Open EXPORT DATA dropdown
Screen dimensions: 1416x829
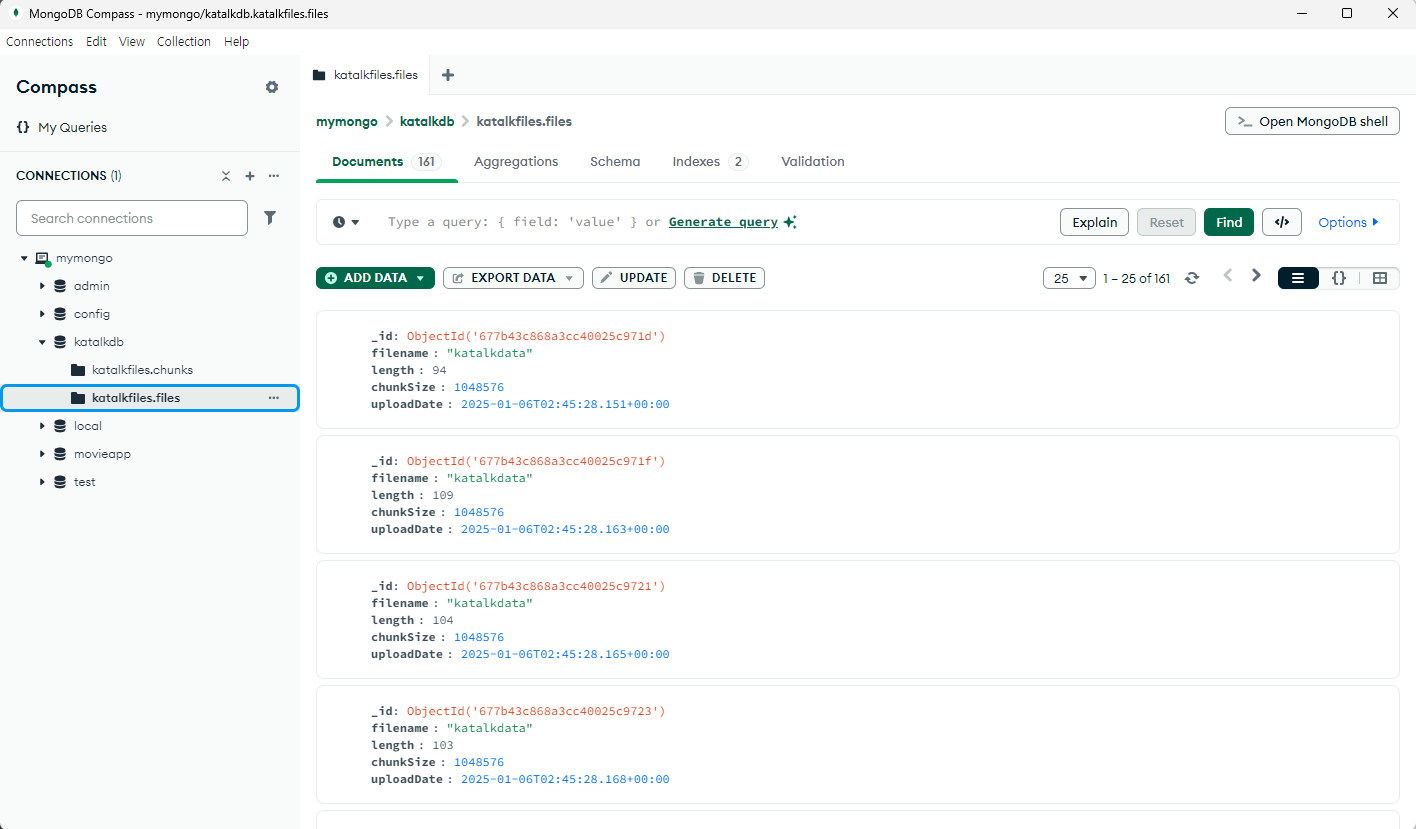[513, 278]
